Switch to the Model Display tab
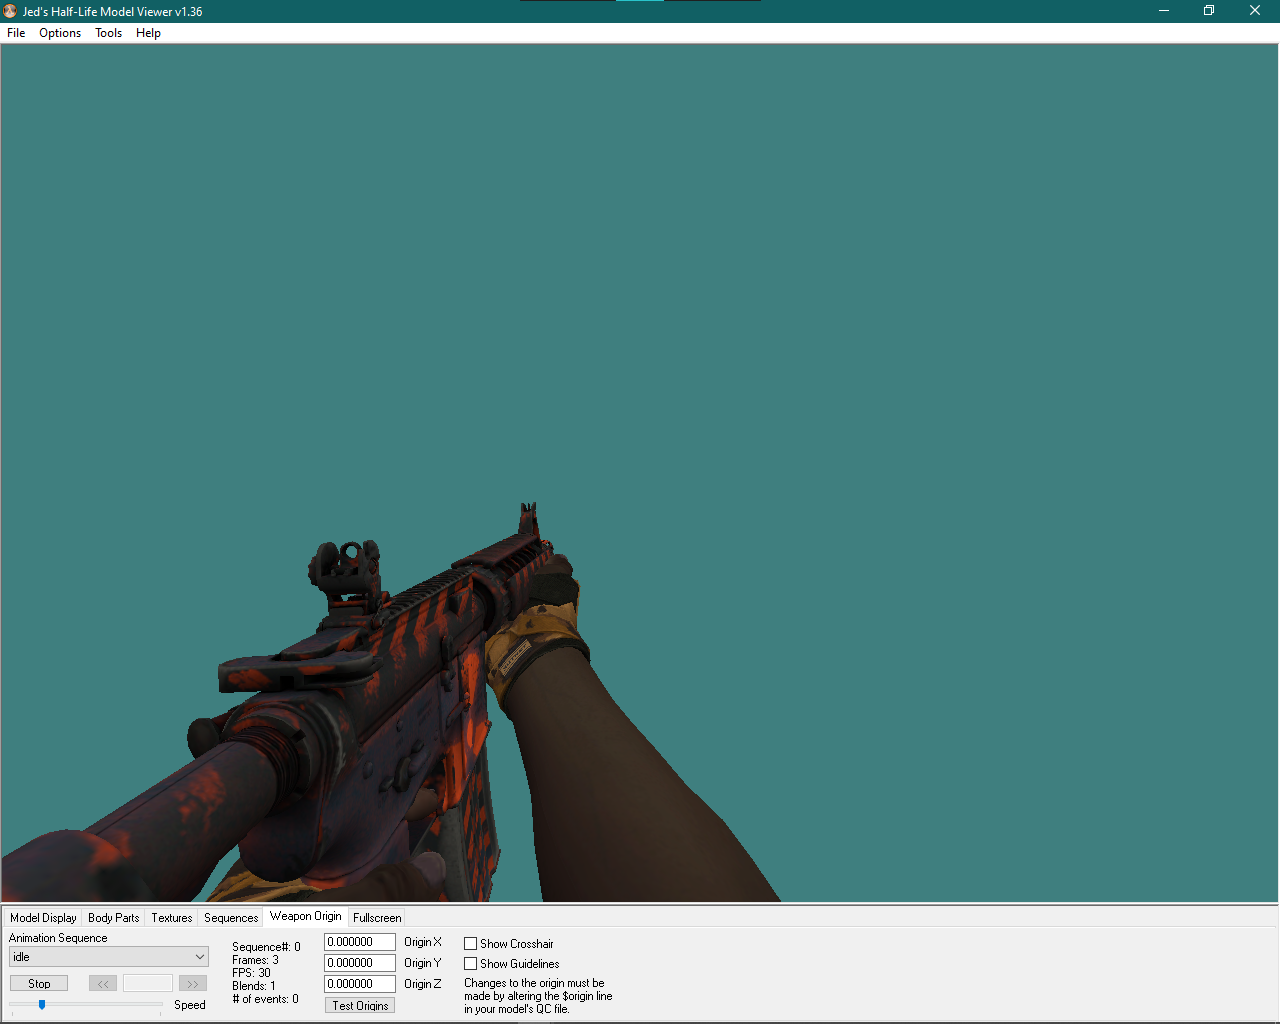 tap(43, 918)
